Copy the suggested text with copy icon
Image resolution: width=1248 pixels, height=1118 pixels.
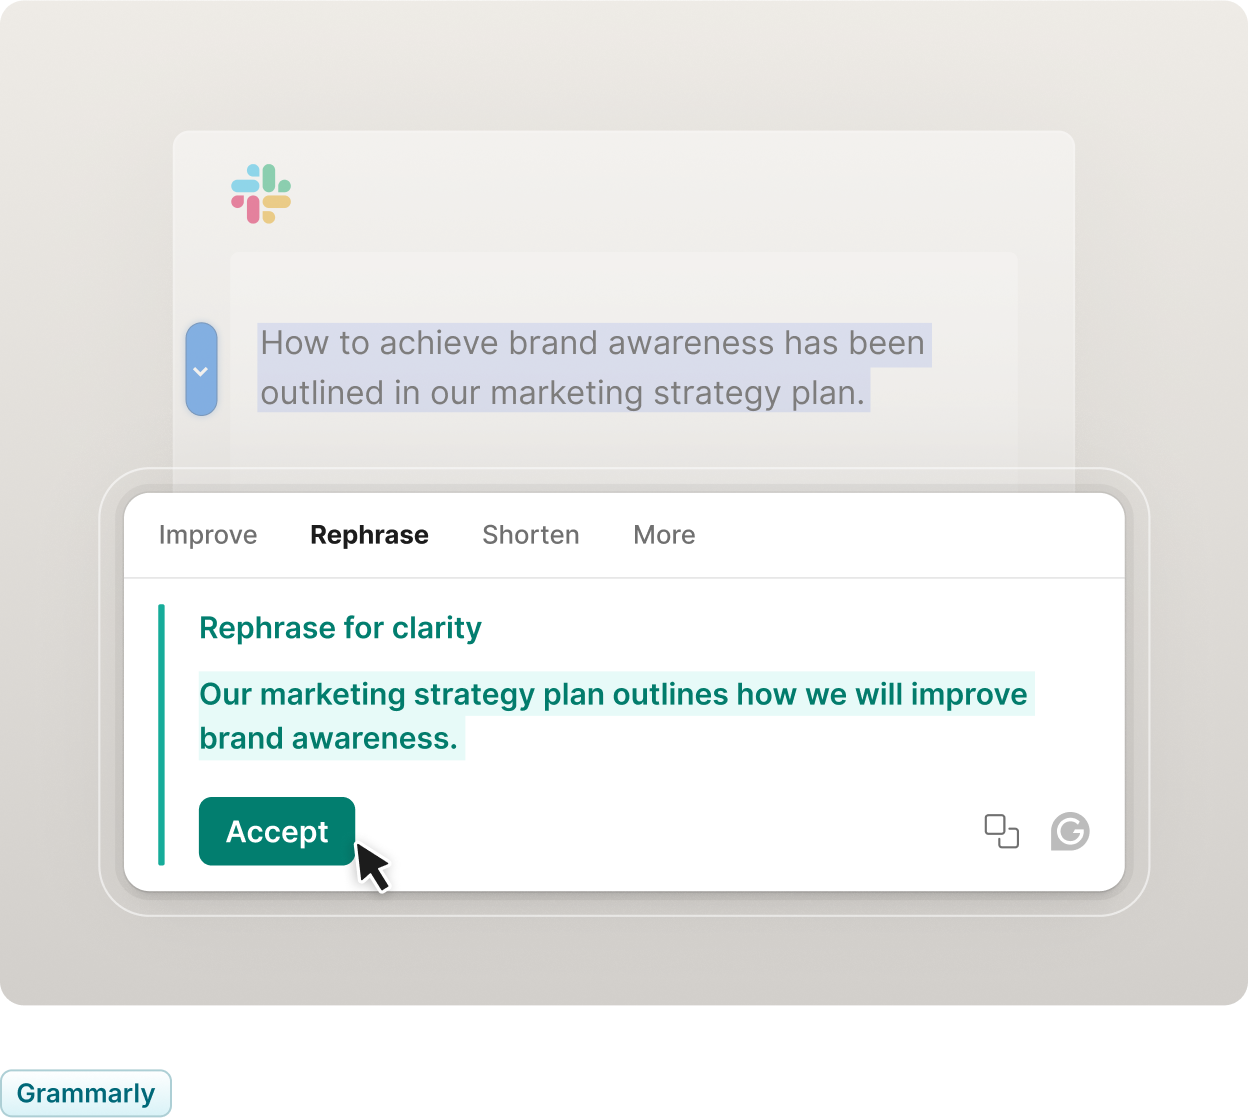tap(1001, 831)
